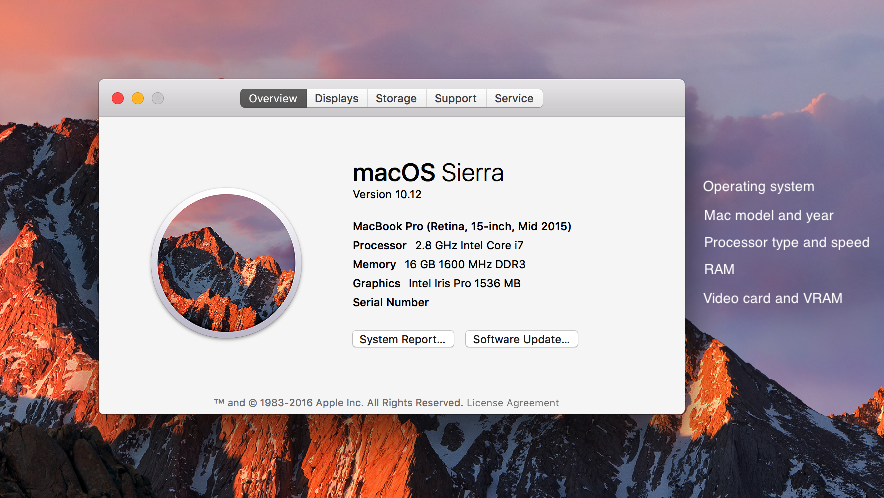Select the 'Intel Iris Pro 1536 MB' value
This screenshot has height=498, width=884.
pos(465,283)
